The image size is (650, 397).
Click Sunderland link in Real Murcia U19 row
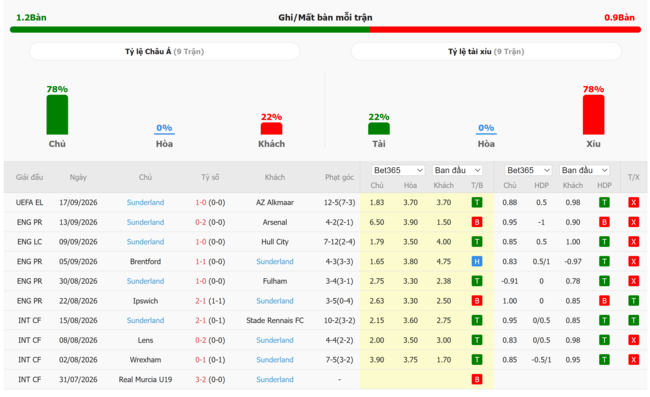coord(275,380)
